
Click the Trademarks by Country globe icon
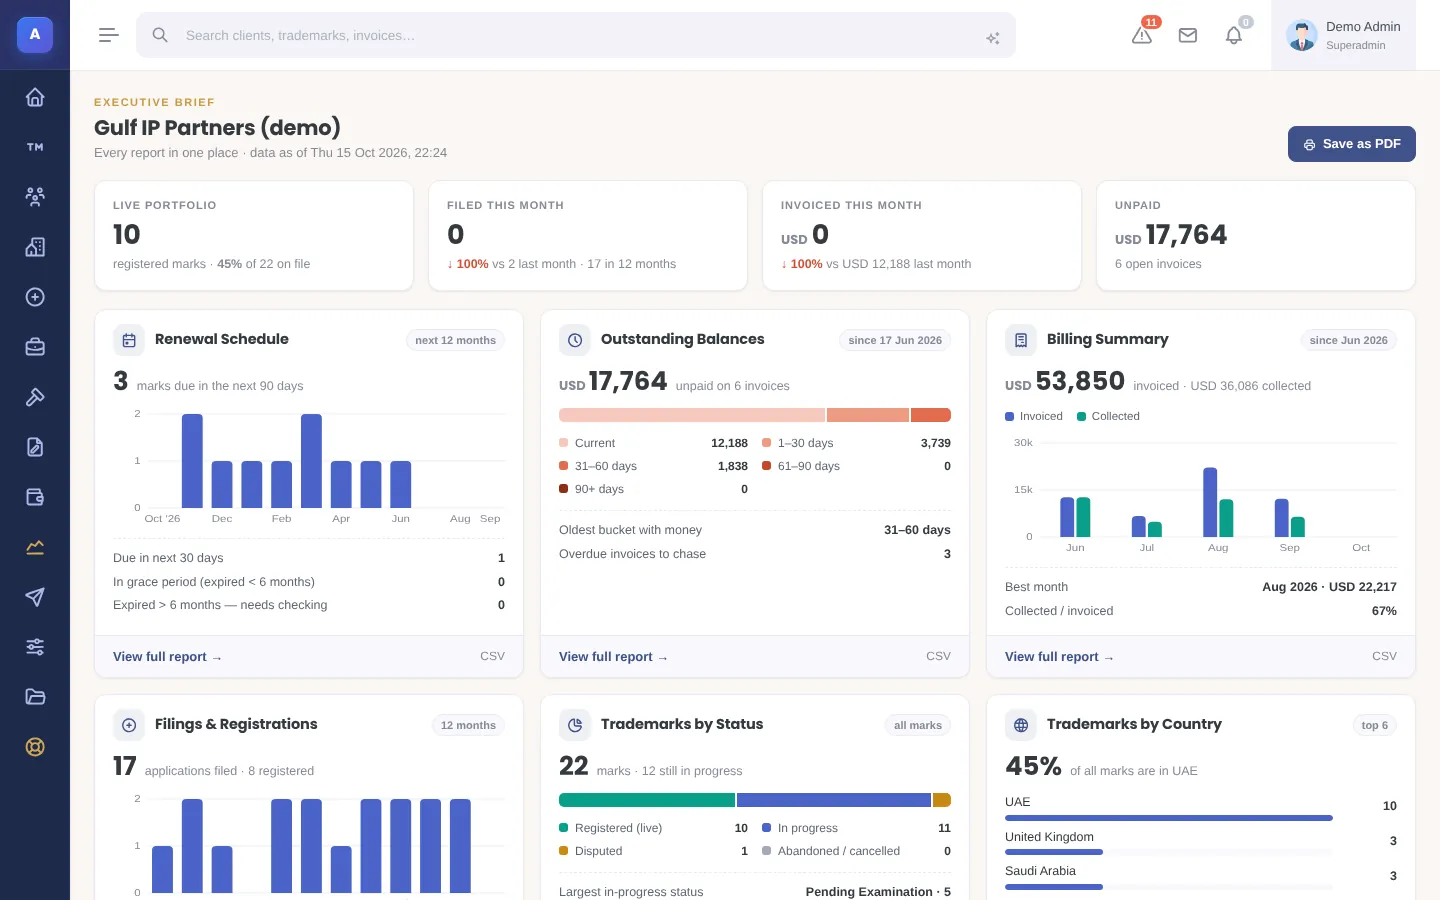click(x=1021, y=725)
